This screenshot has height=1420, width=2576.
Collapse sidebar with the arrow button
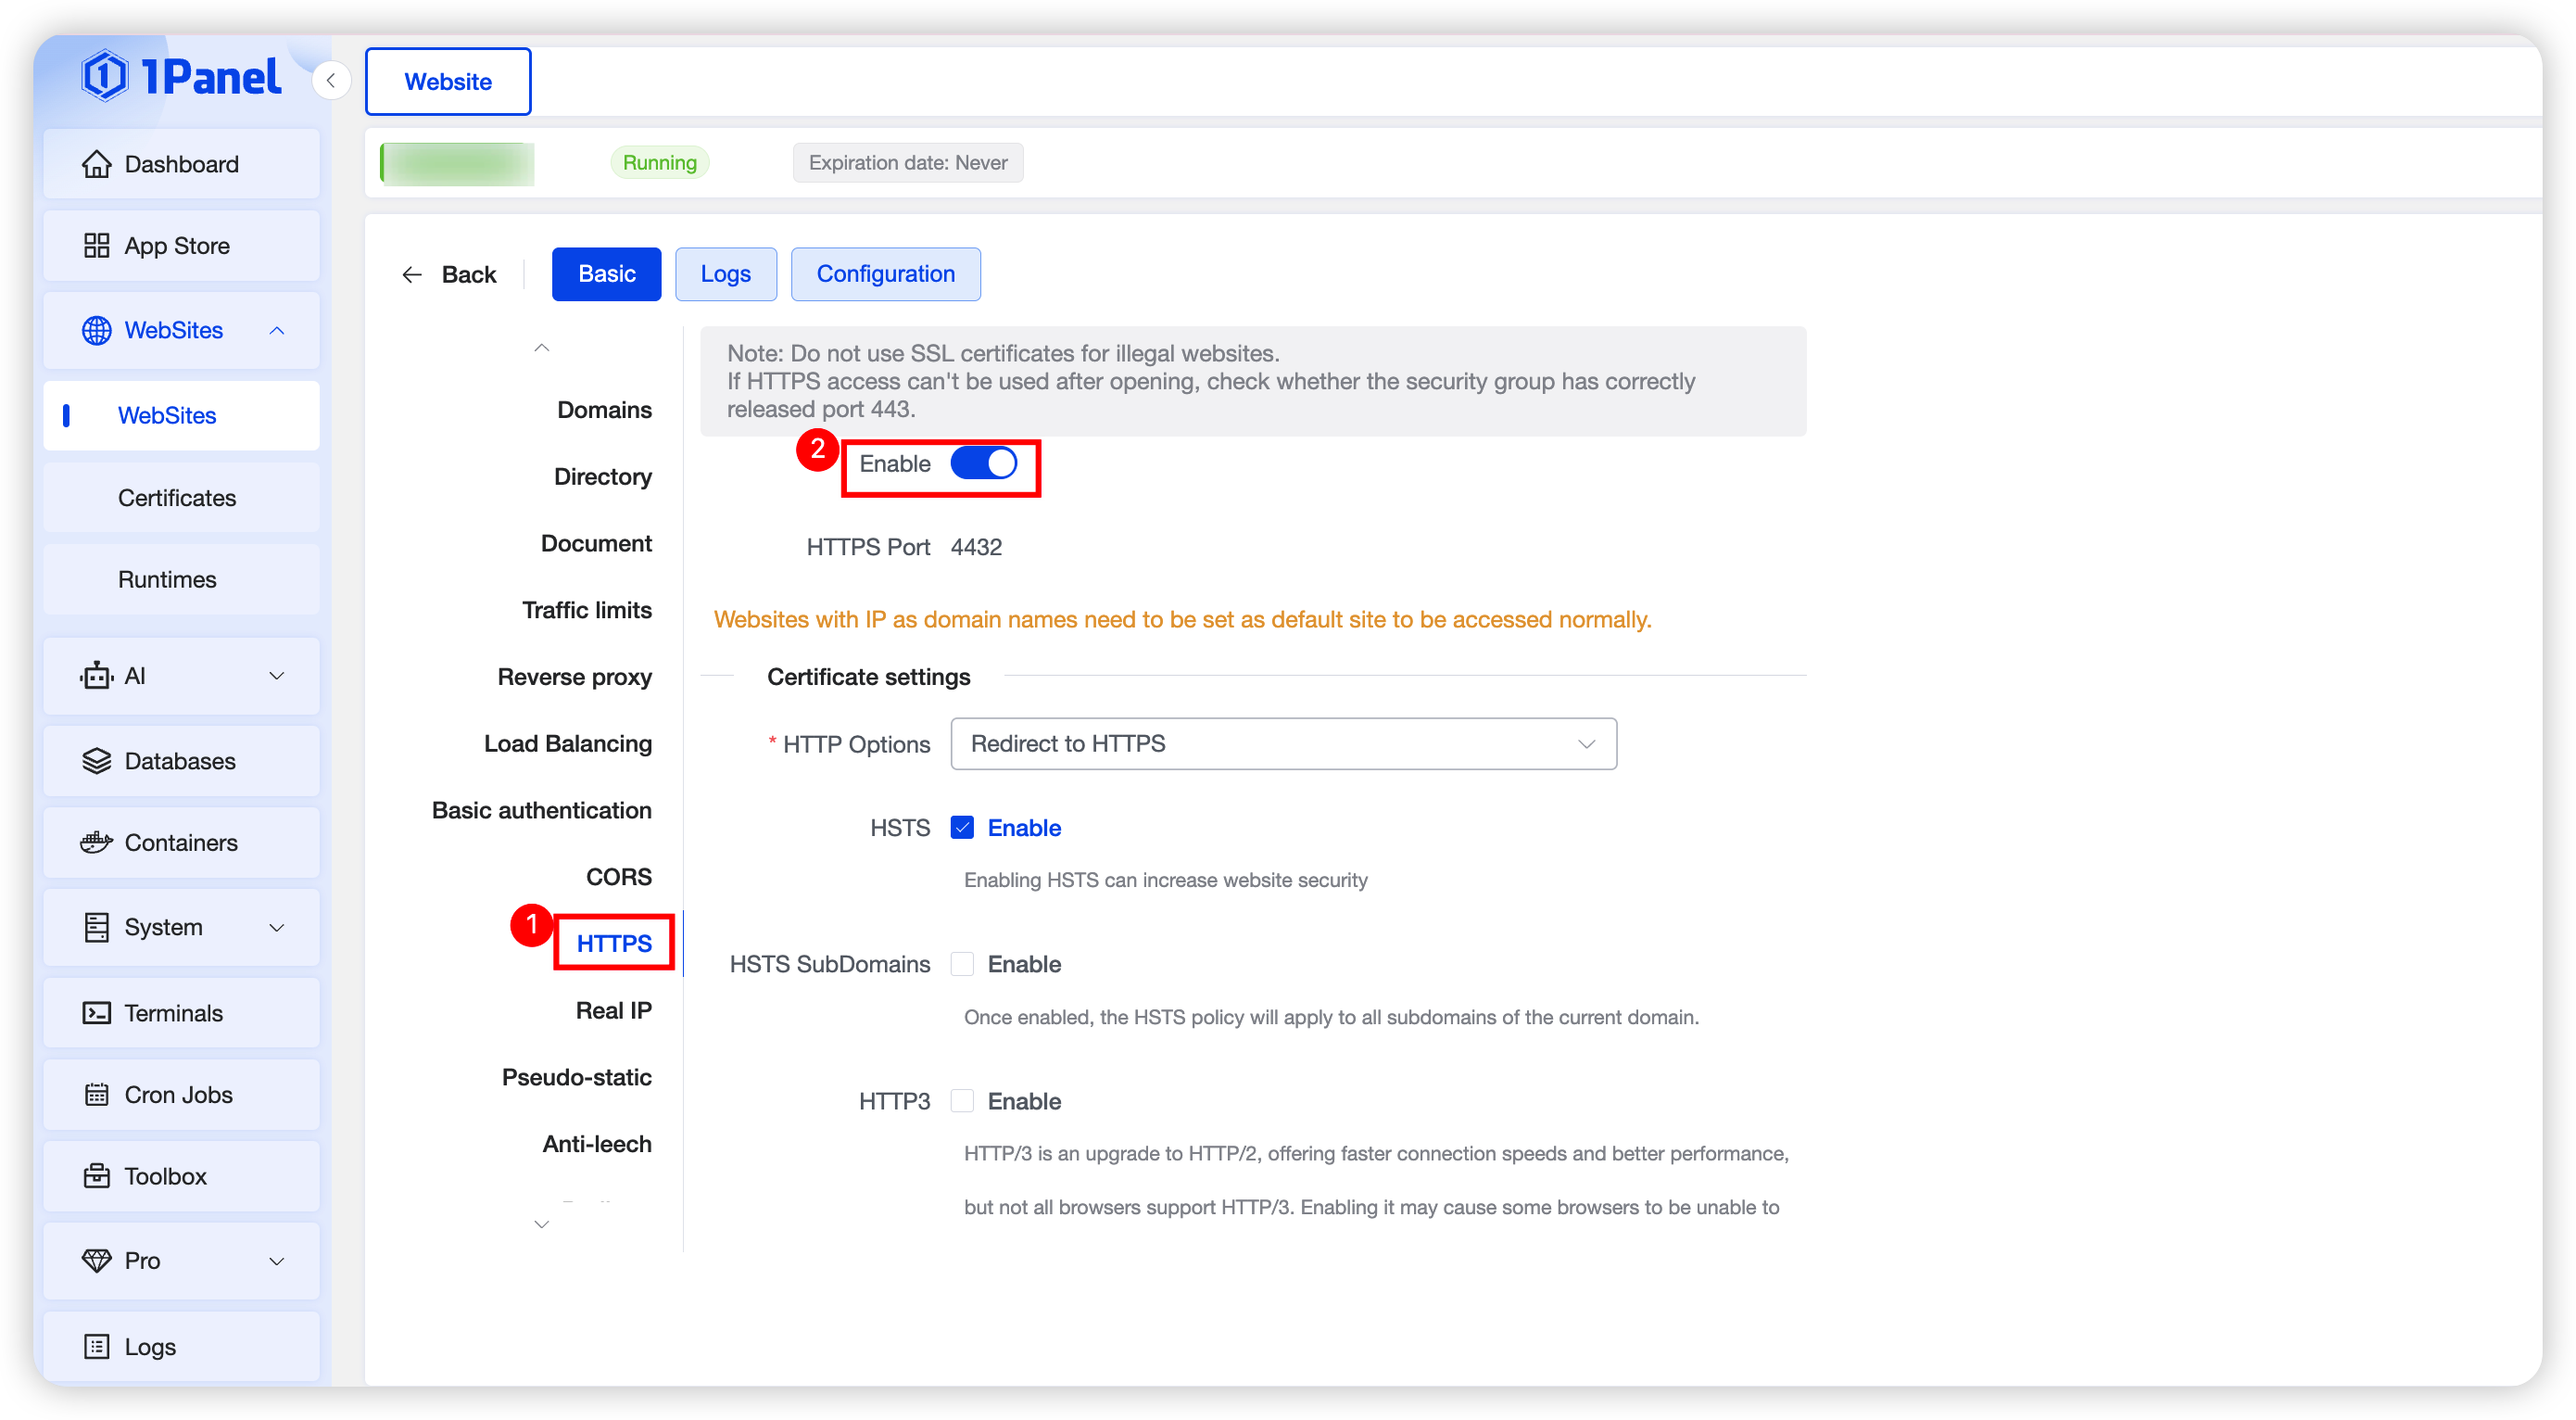click(331, 81)
